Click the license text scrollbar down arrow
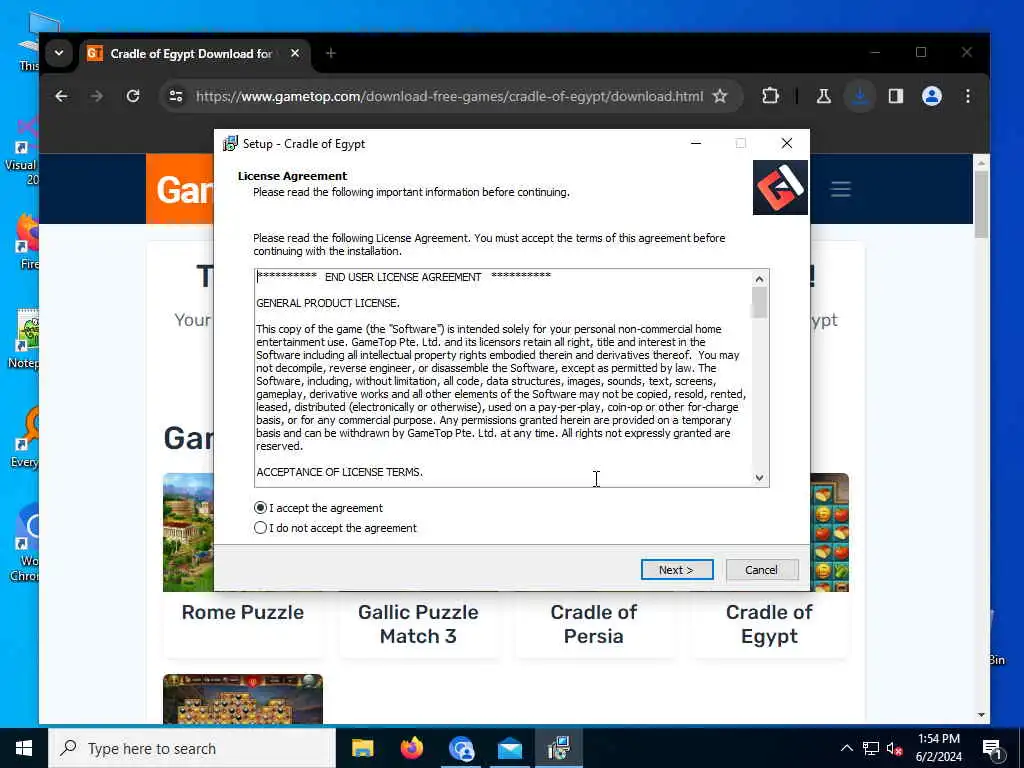1024x768 pixels. (759, 477)
